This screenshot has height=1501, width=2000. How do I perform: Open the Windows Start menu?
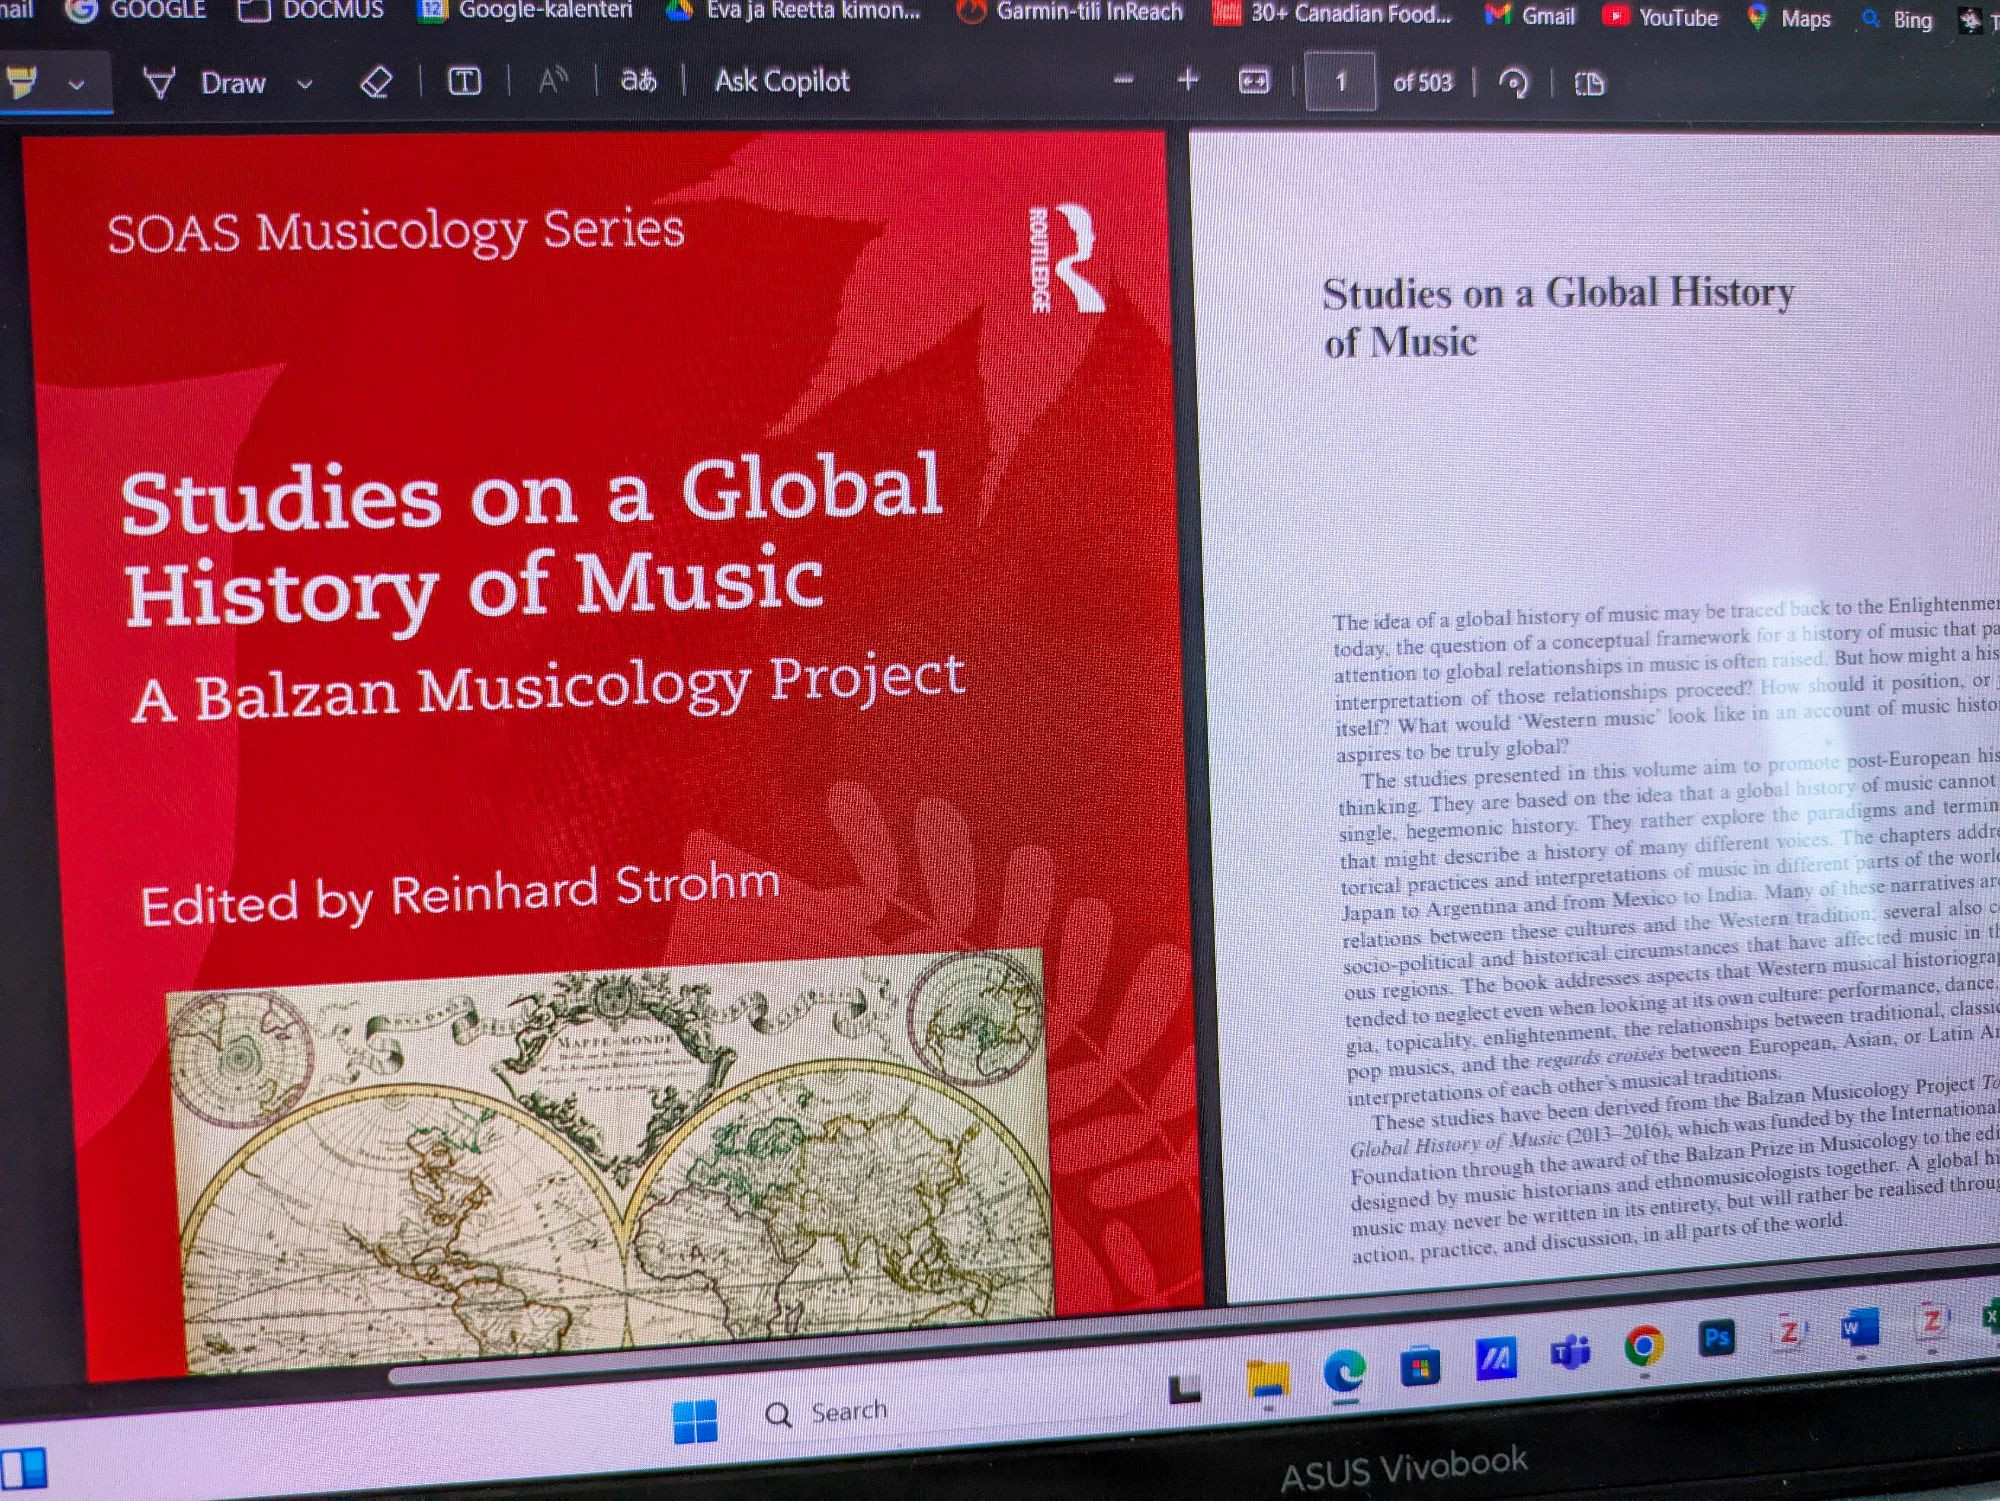tap(695, 1420)
